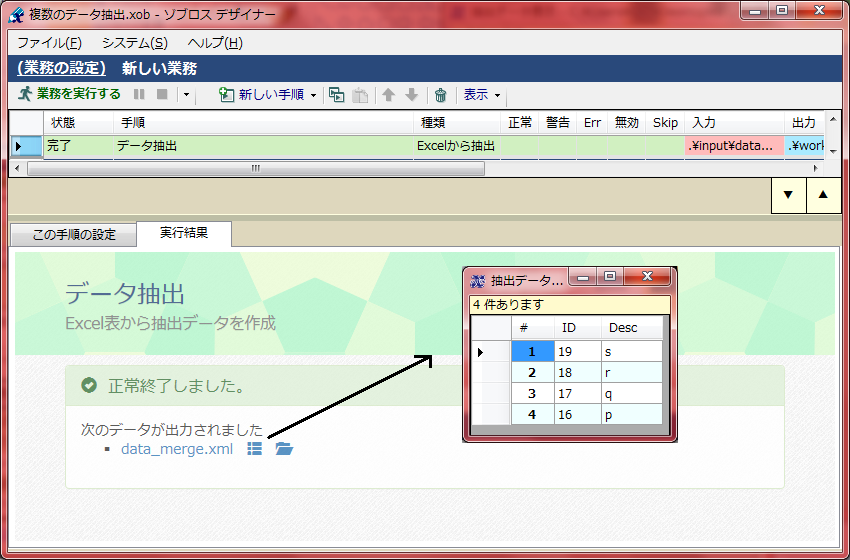Image resolution: width=850 pixels, height=560 pixels.
Task: Click the step list scroll left arrow
Action: click(x=17, y=169)
